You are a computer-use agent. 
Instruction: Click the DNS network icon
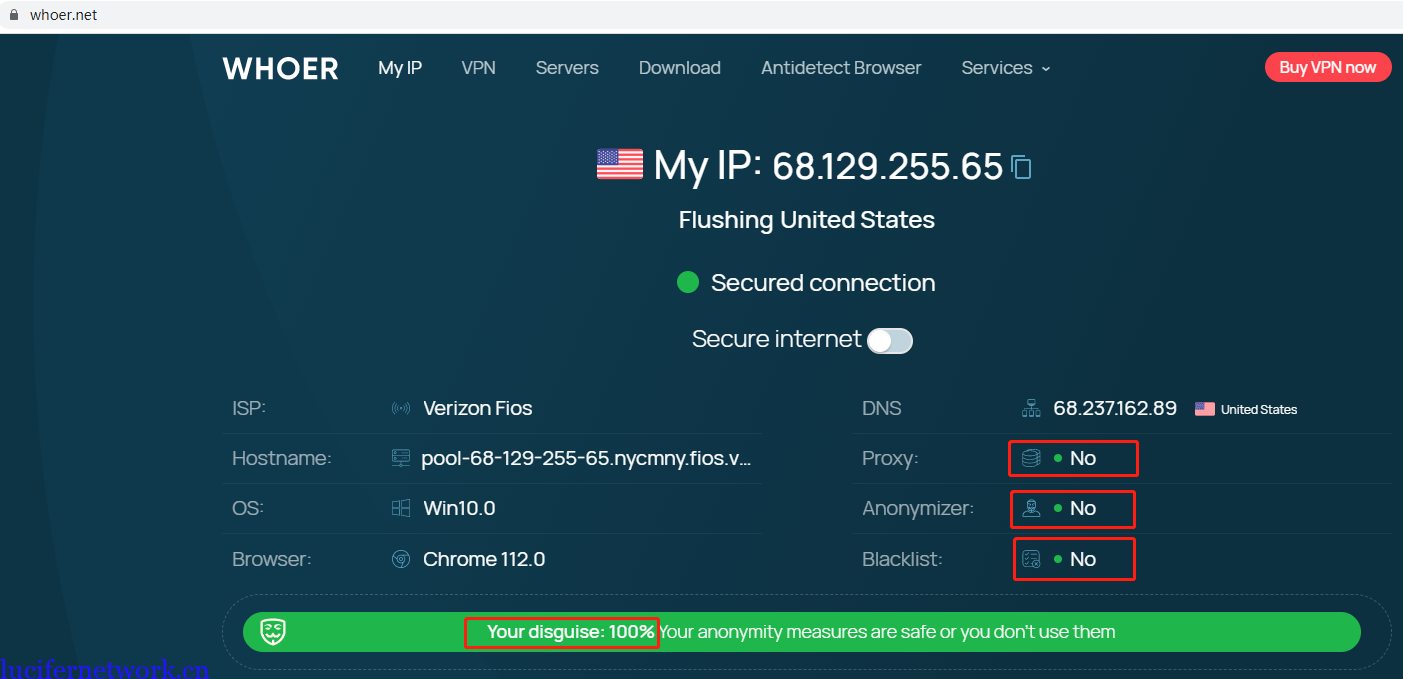point(1031,409)
